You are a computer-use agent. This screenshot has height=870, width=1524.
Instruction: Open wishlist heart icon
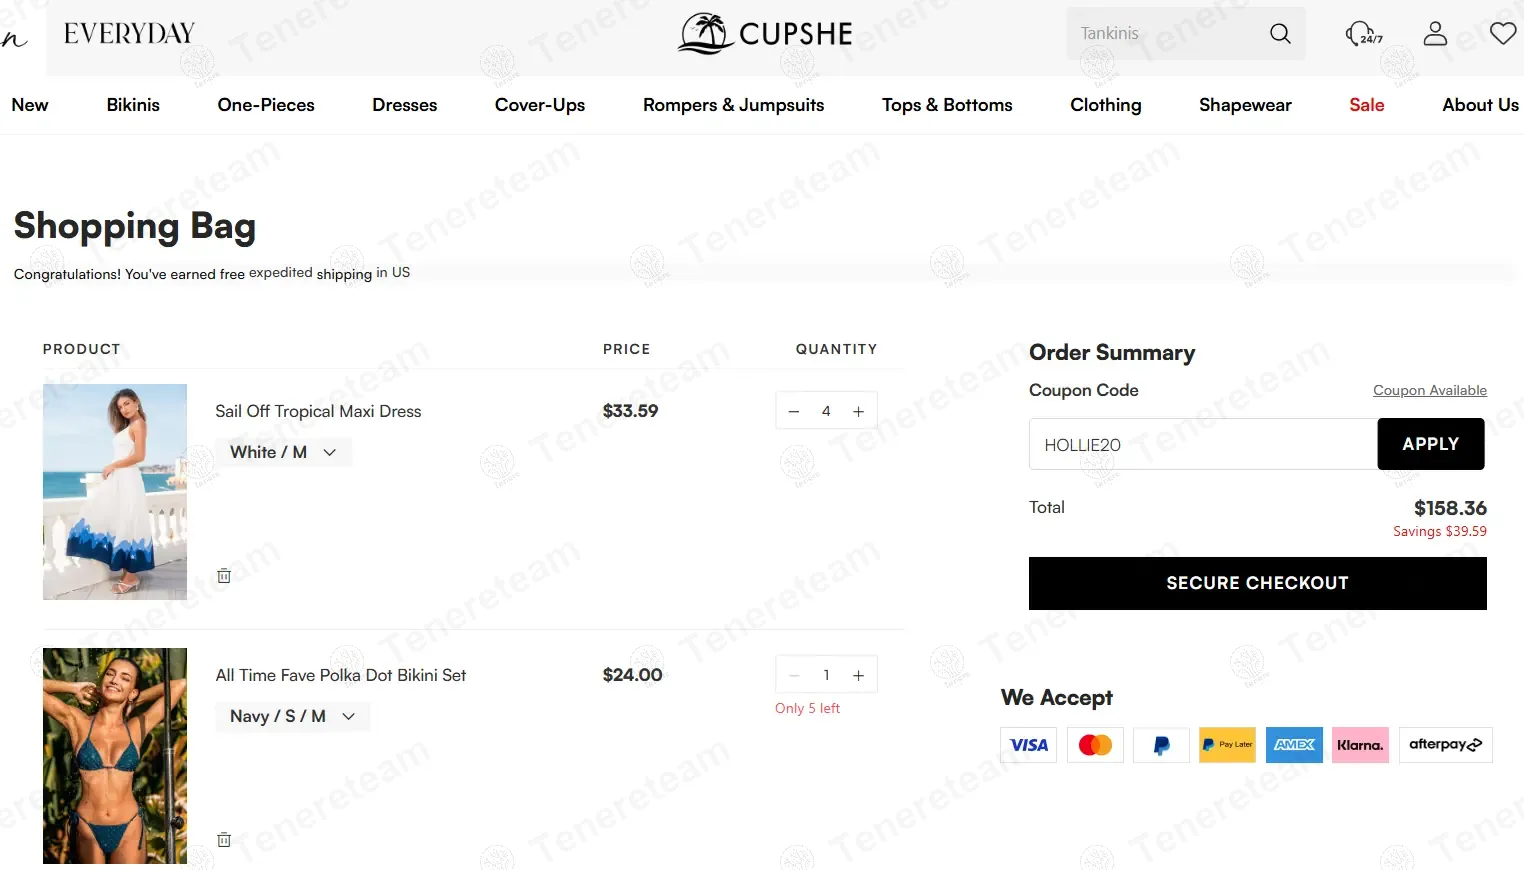click(x=1502, y=34)
